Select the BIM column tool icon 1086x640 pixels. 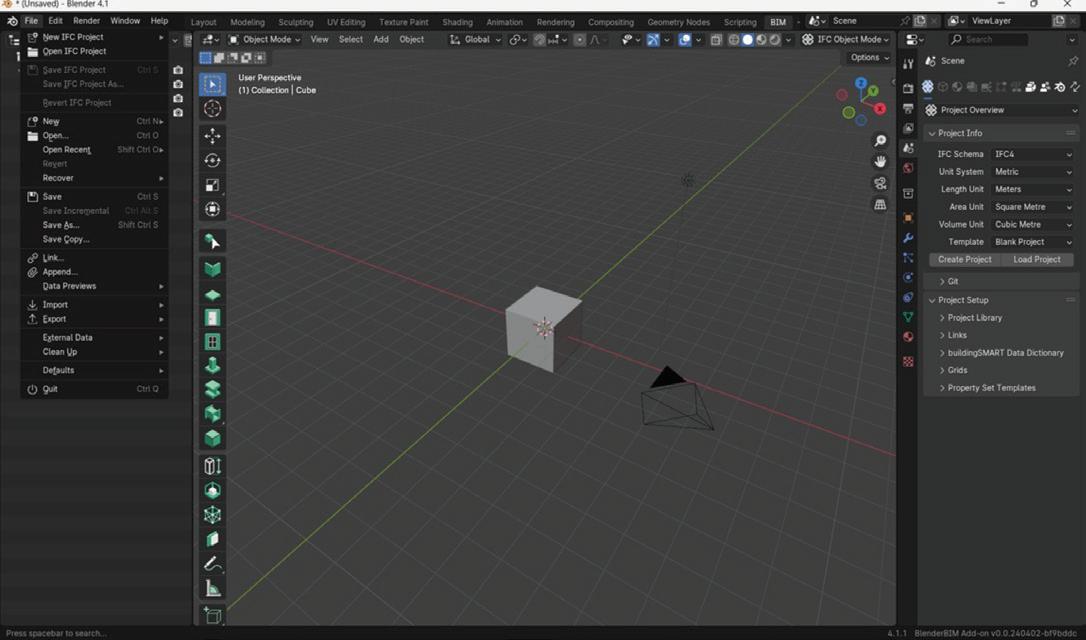tap(213, 366)
